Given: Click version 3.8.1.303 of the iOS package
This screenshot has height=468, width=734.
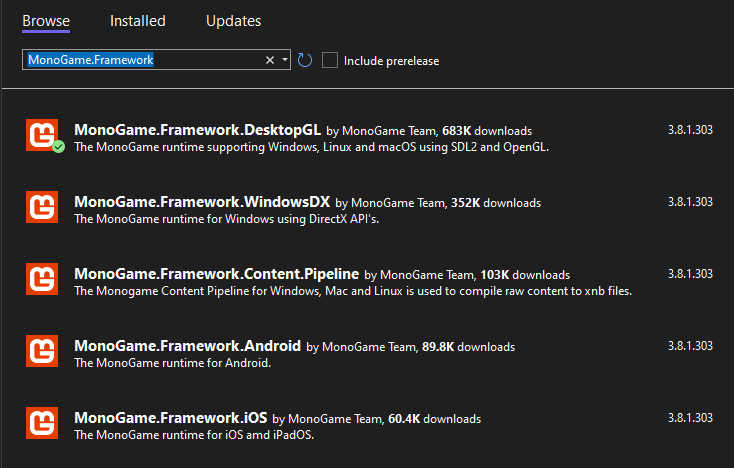Looking at the screenshot, I should (690, 418).
